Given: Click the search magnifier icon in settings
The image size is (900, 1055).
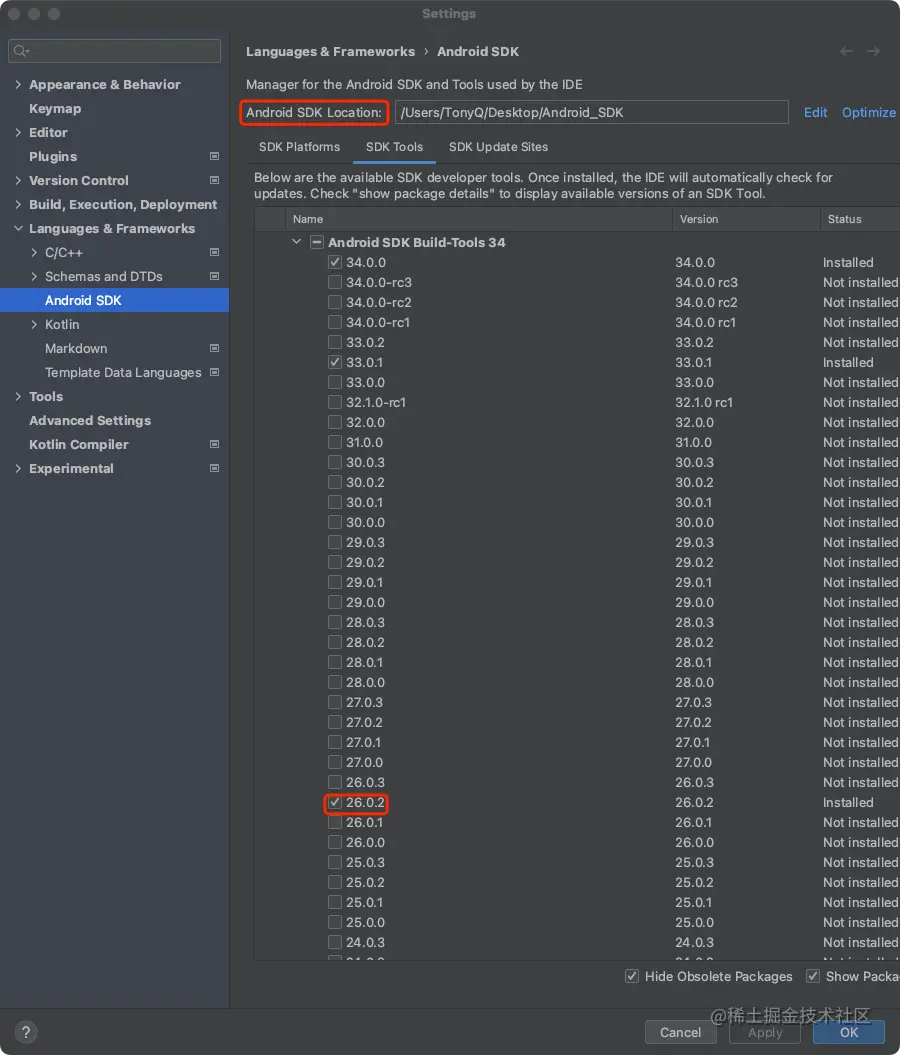Looking at the screenshot, I should pos(21,51).
